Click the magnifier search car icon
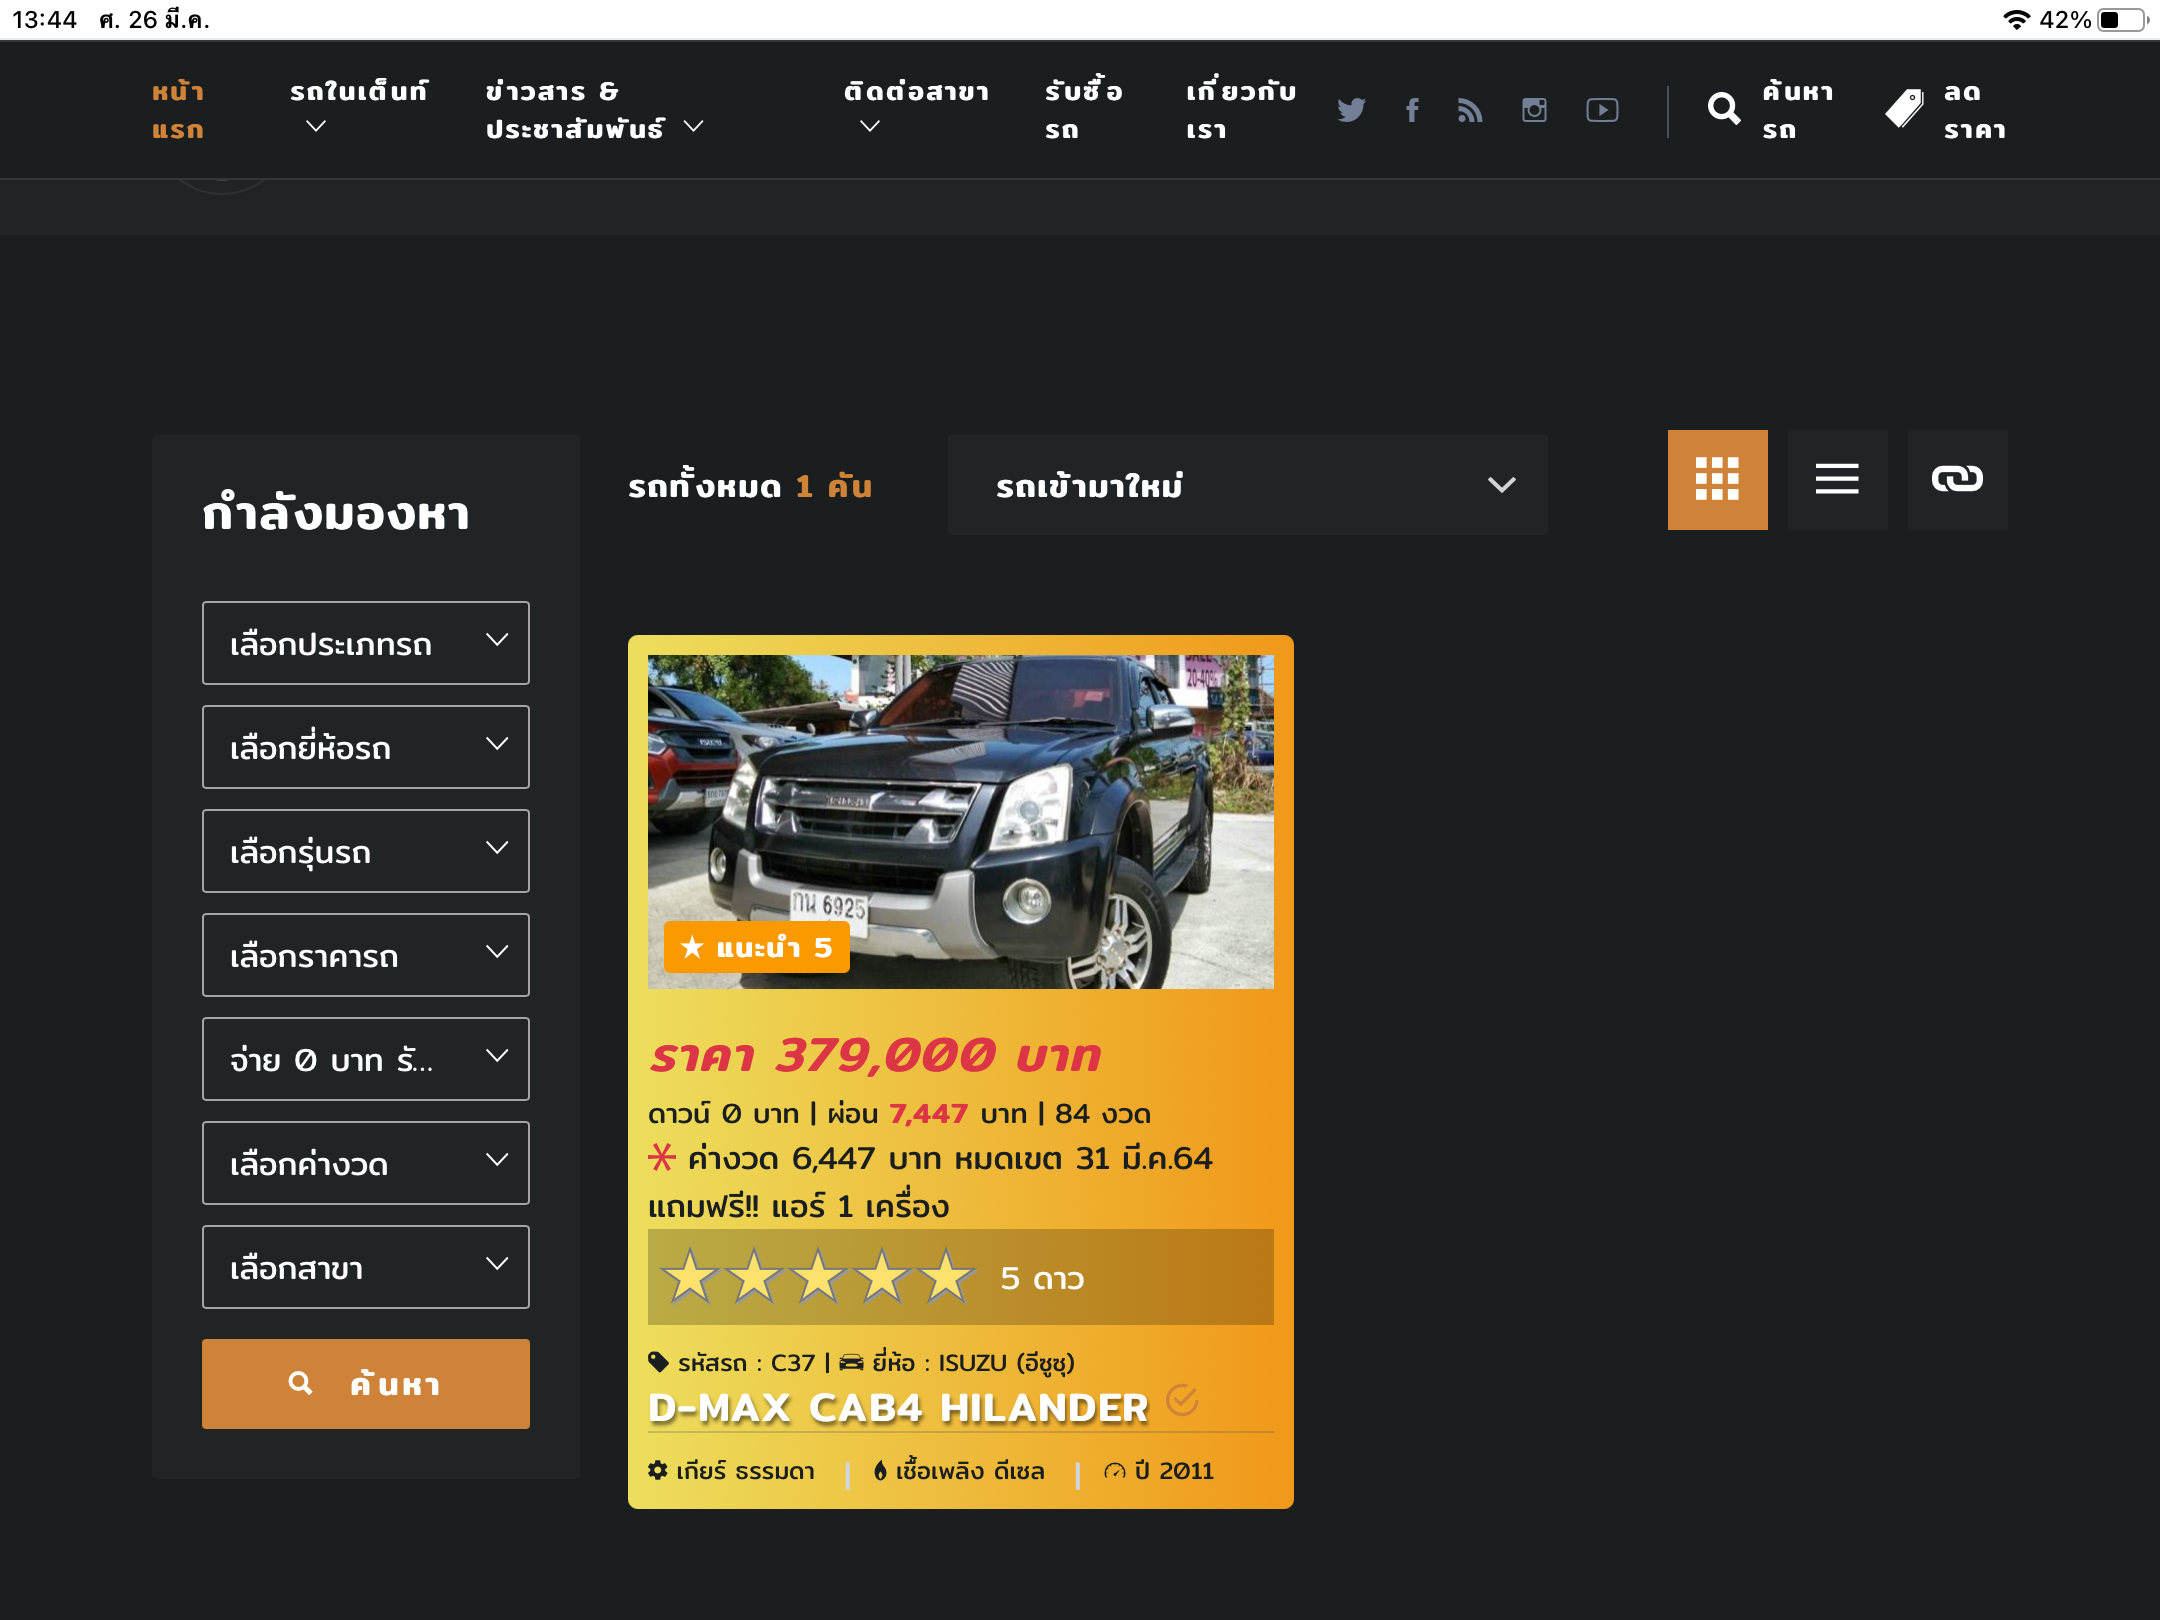Screen dimensions: 2160x1620 [1724, 109]
